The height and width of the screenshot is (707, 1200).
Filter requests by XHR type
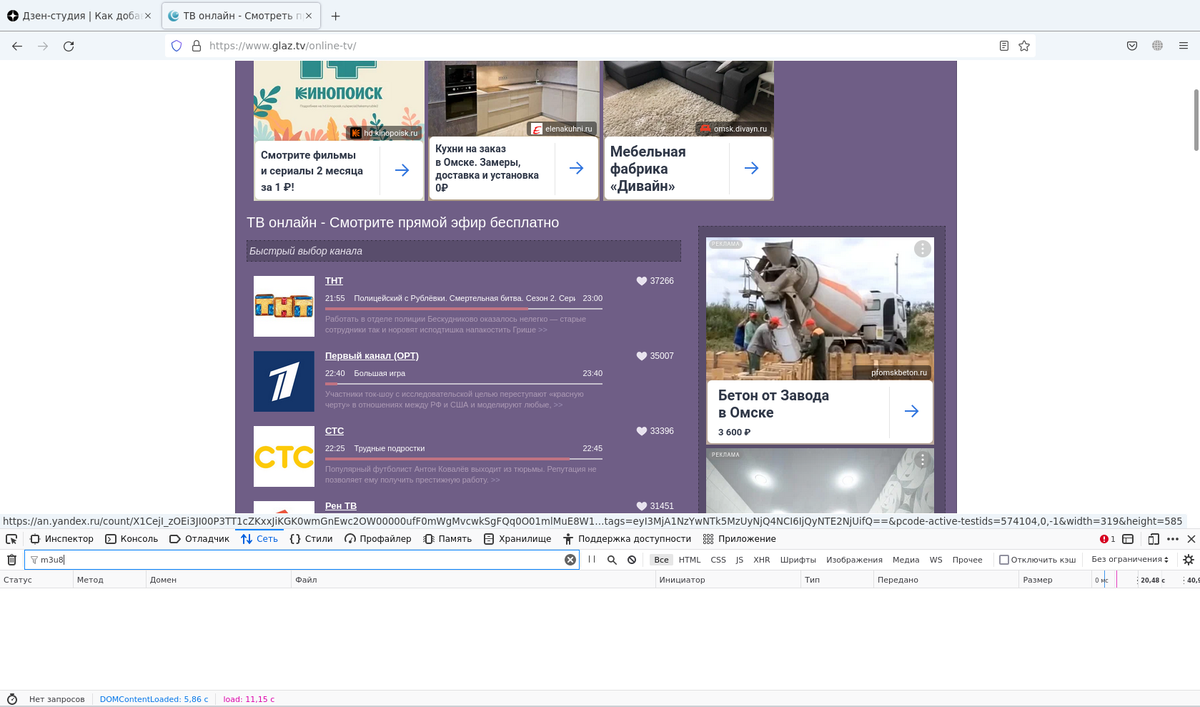762,560
